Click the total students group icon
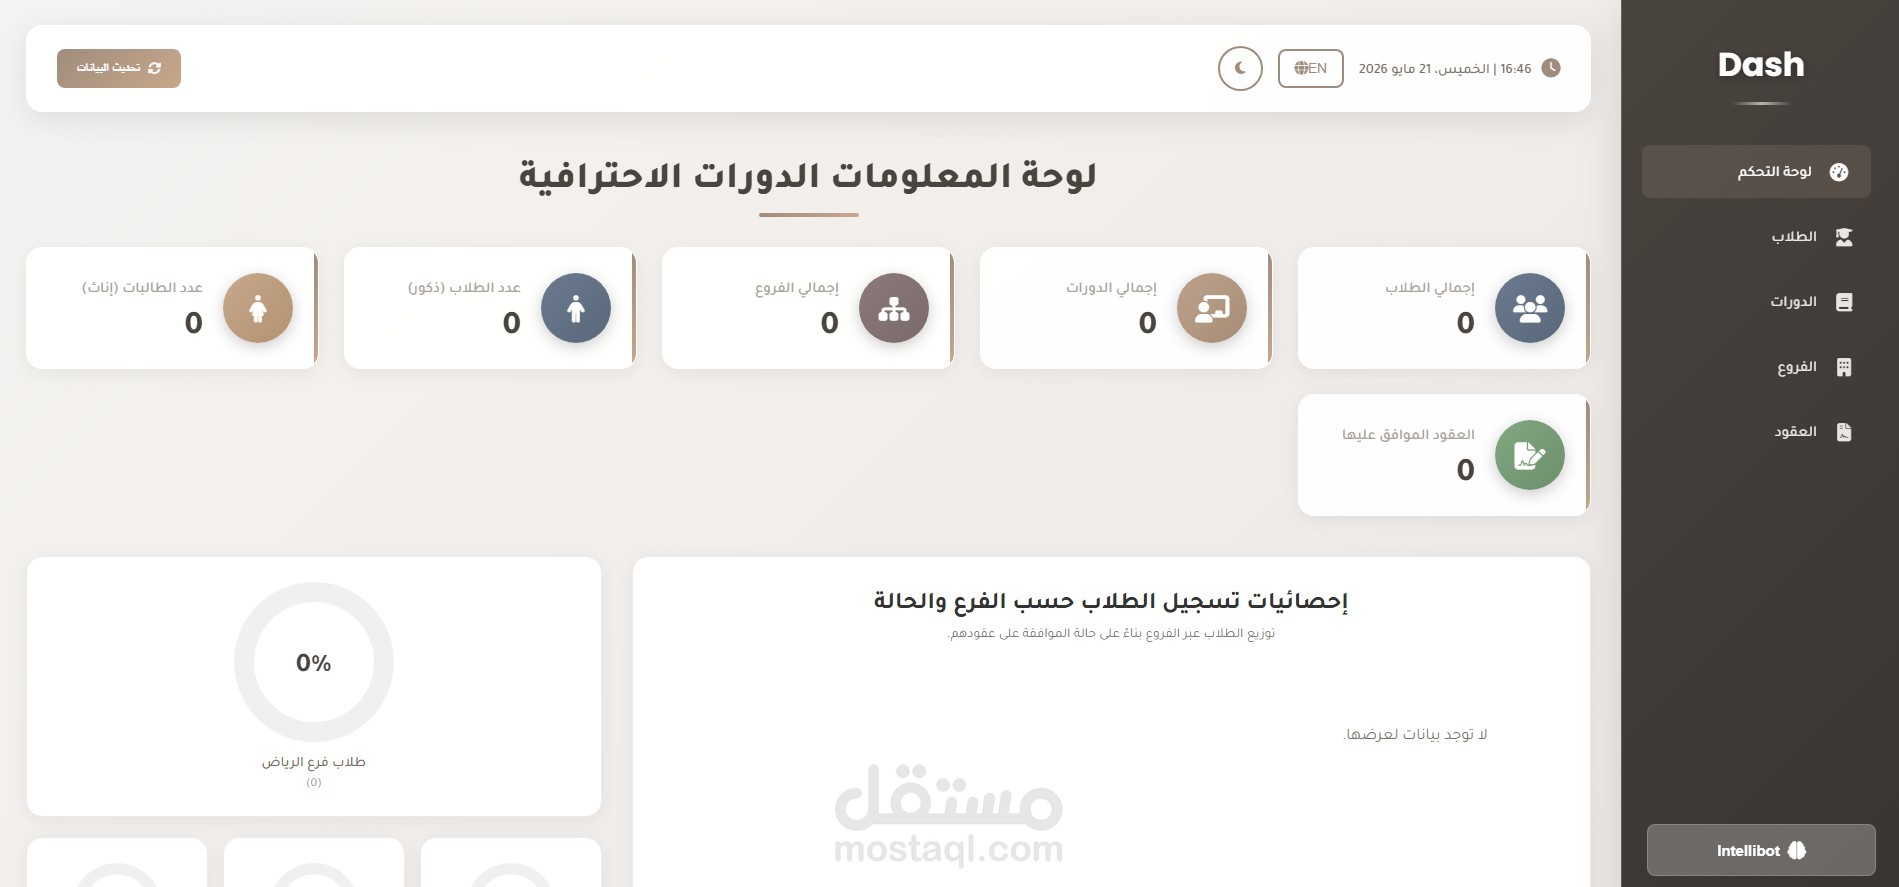This screenshot has width=1899, height=887. (1530, 308)
